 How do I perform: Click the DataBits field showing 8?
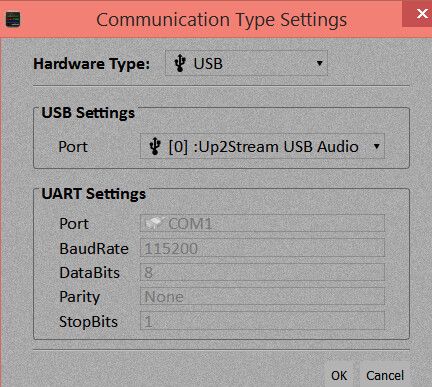point(262,272)
